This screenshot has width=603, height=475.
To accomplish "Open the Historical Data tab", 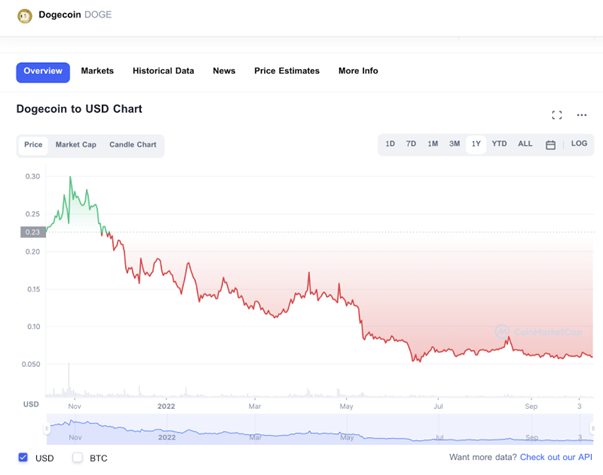I will click(163, 71).
